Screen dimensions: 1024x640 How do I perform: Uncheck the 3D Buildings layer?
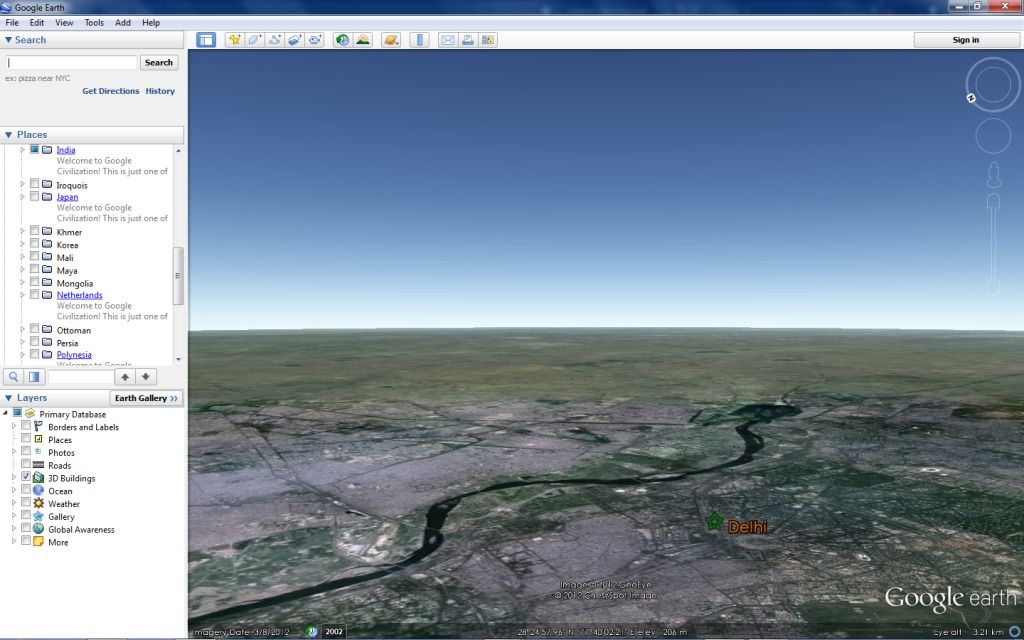[x=26, y=477]
